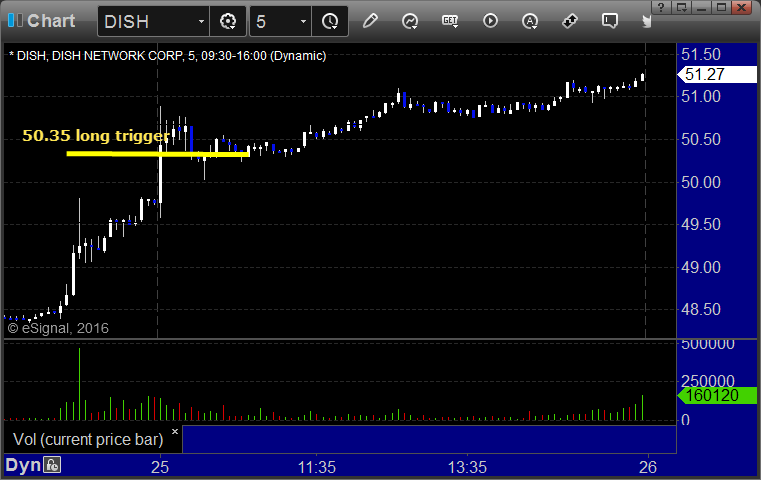
Task: Open the time template clock menu
Action: point(330,21)
